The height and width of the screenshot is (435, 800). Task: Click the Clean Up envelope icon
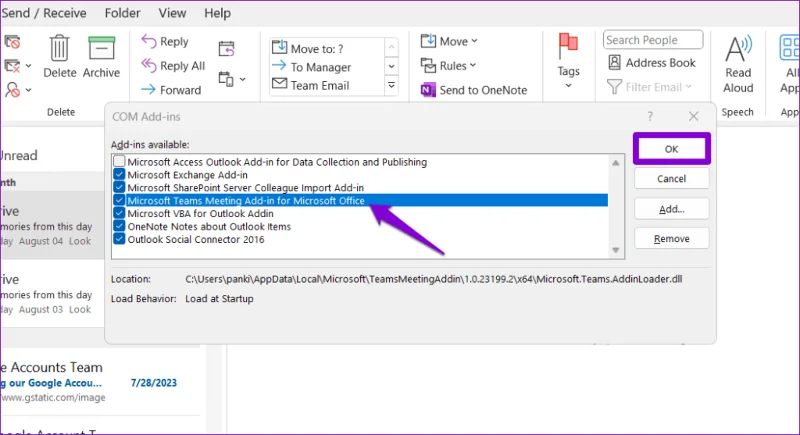point(12,66)
